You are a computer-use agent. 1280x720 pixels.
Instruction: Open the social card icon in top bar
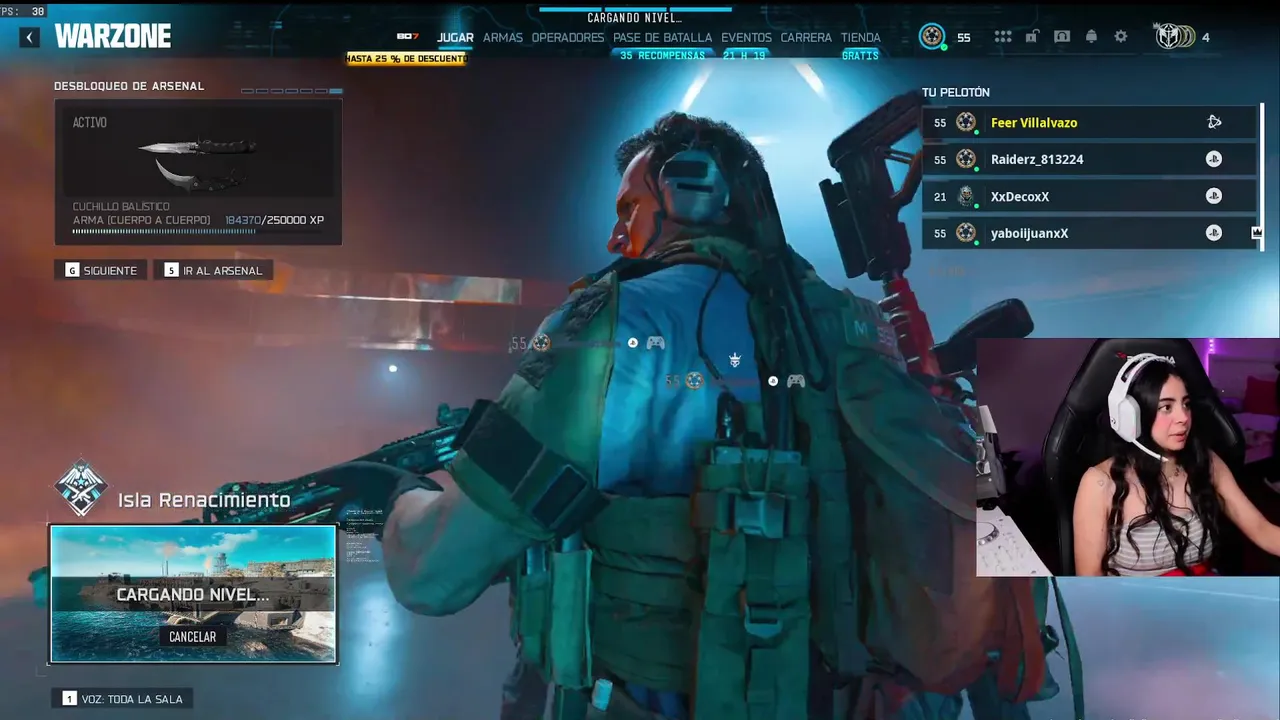click(1062, 37)
